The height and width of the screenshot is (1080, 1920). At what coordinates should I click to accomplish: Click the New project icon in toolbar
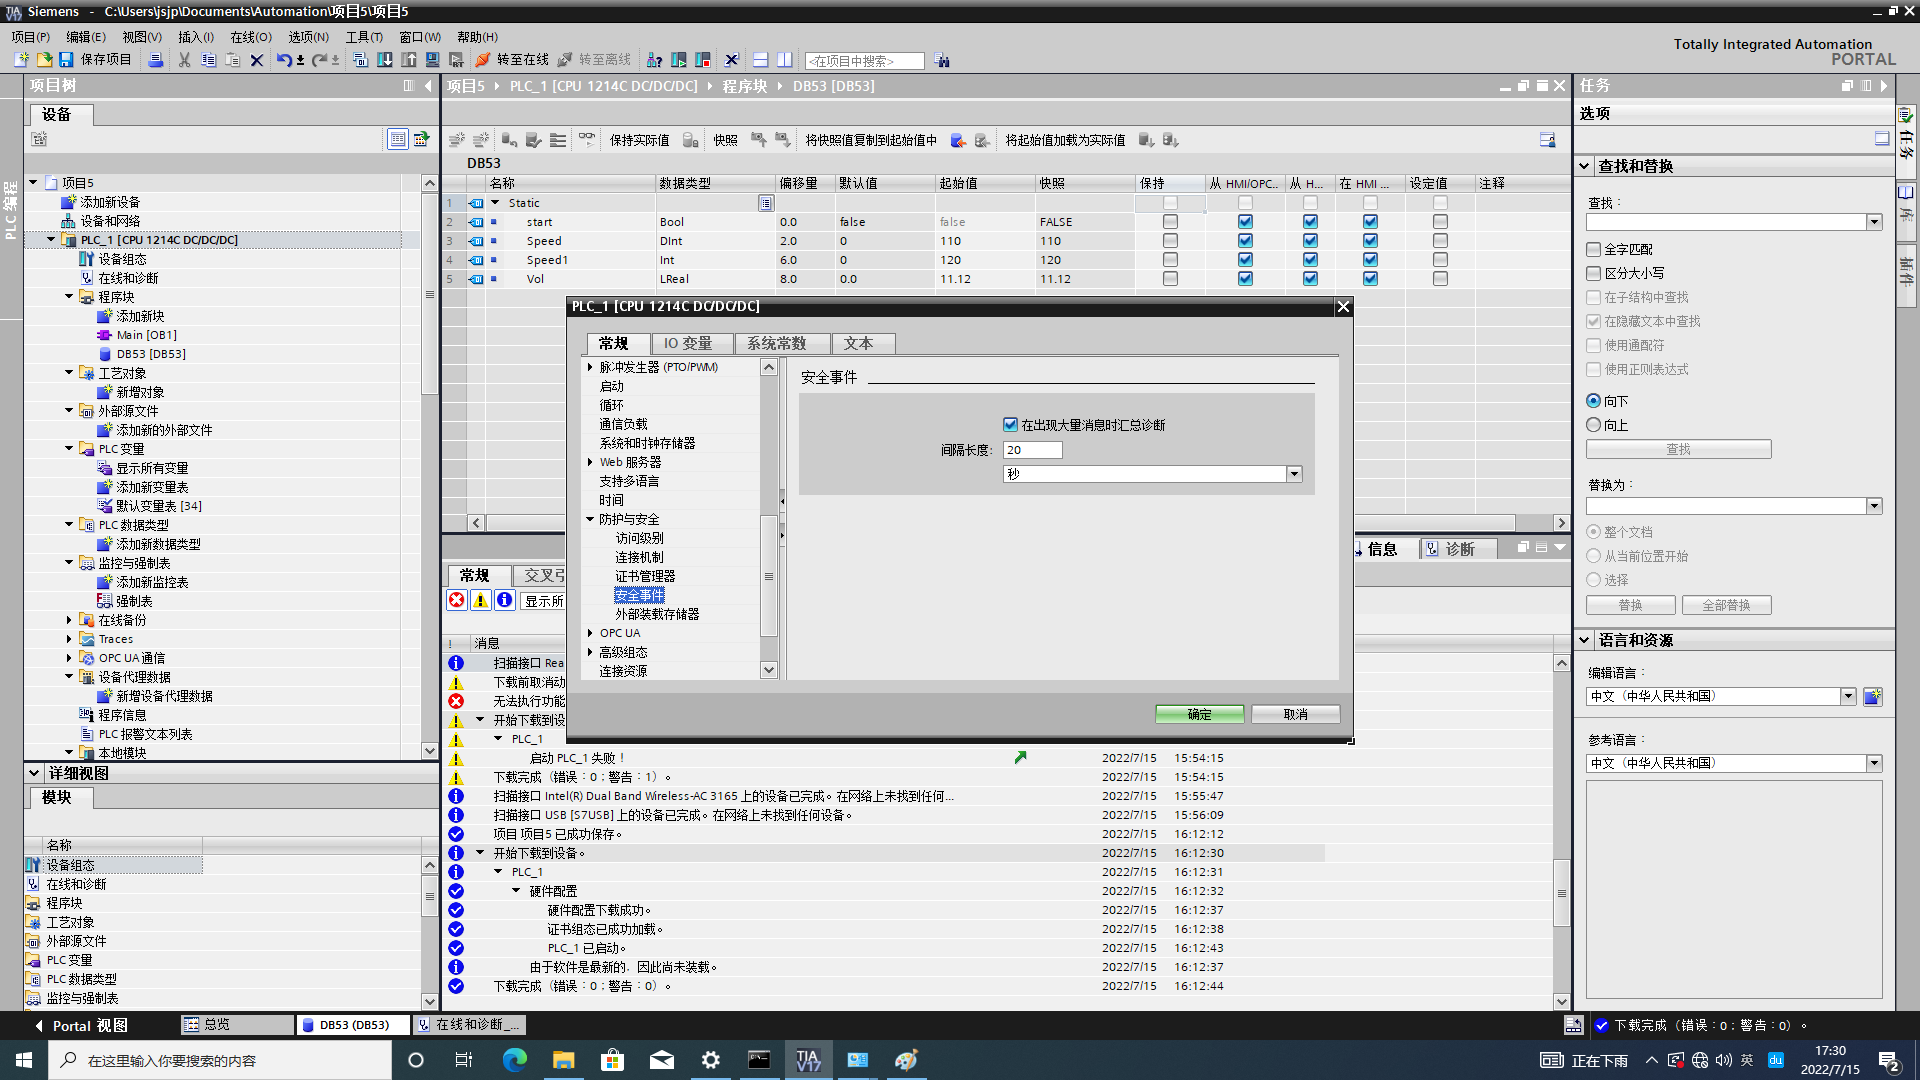point(21,60)
